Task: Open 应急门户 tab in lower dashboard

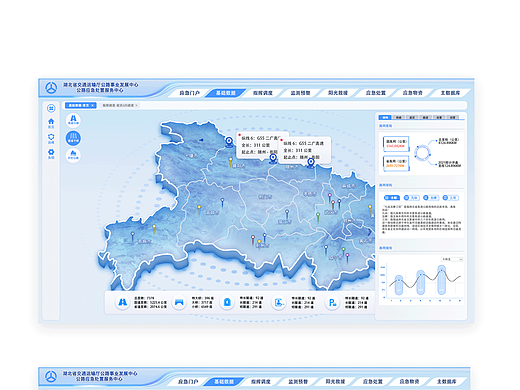Action: (188, 382)
